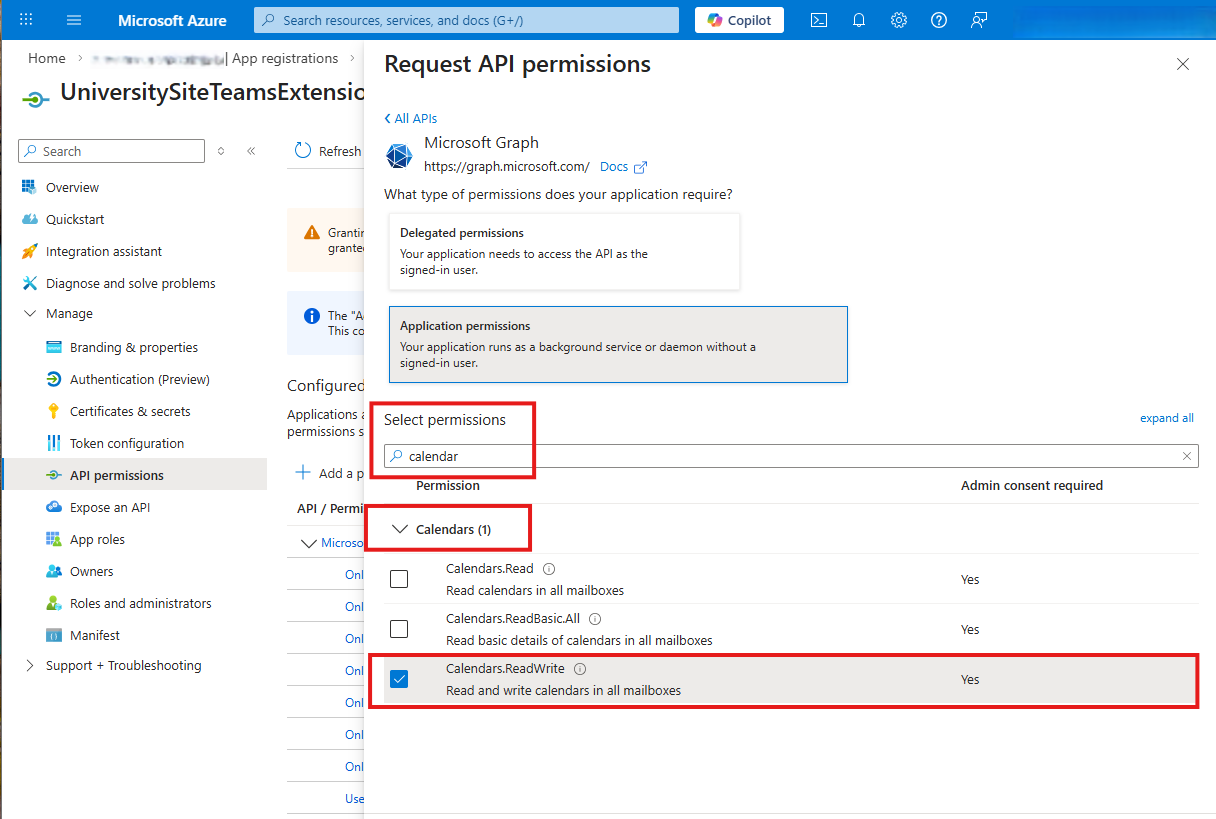Click the app registration logo icon

click(35, 98)
